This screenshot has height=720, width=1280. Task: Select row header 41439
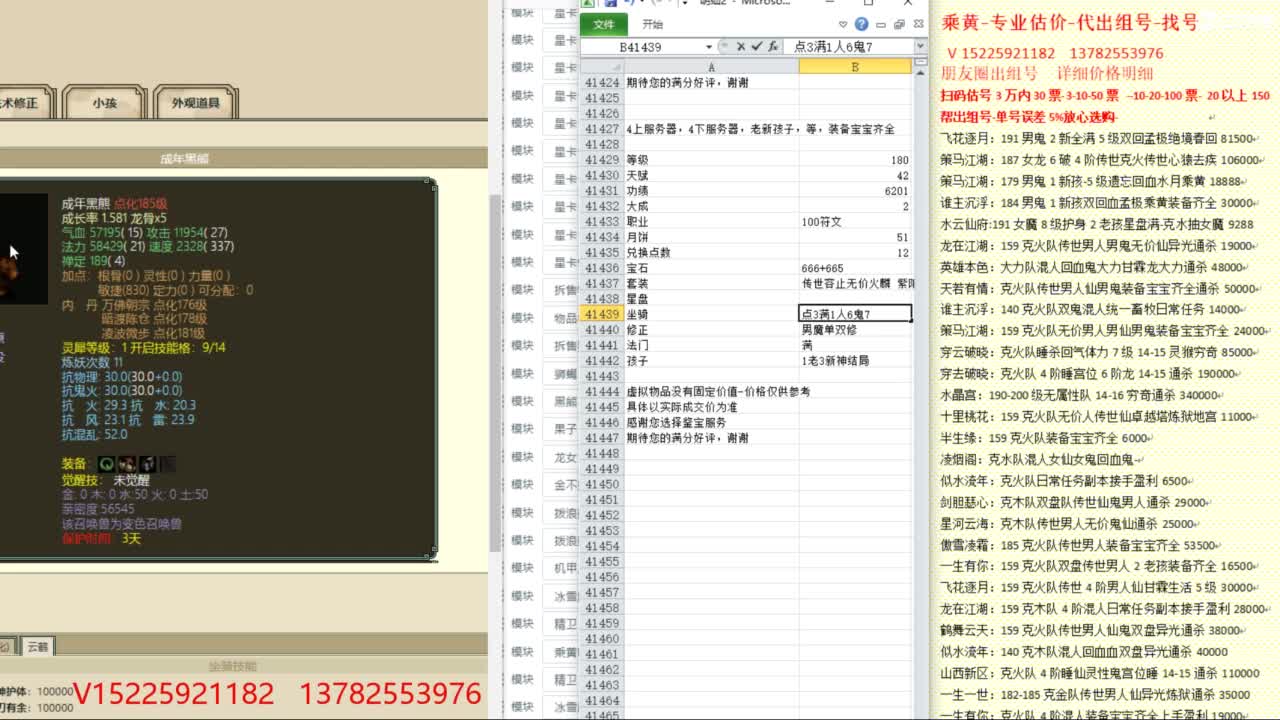coord(602,314)
